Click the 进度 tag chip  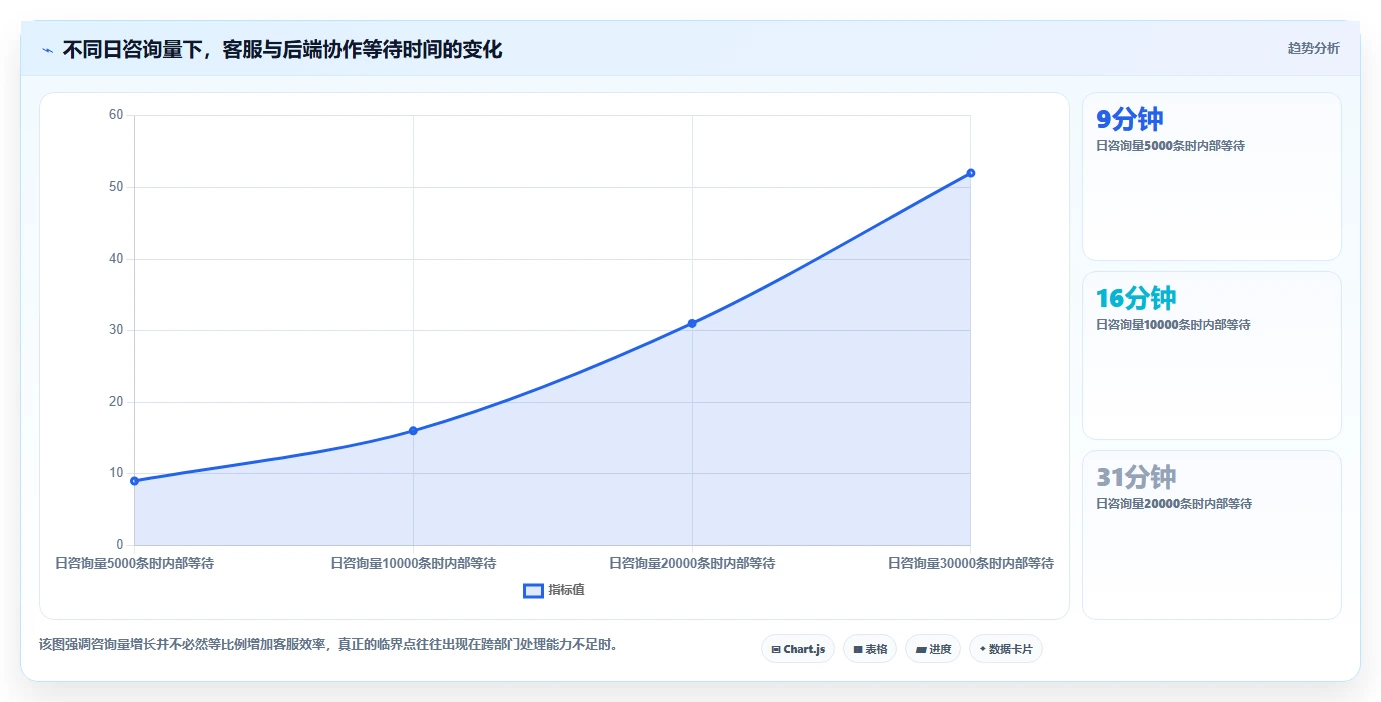tap(933, 649)
